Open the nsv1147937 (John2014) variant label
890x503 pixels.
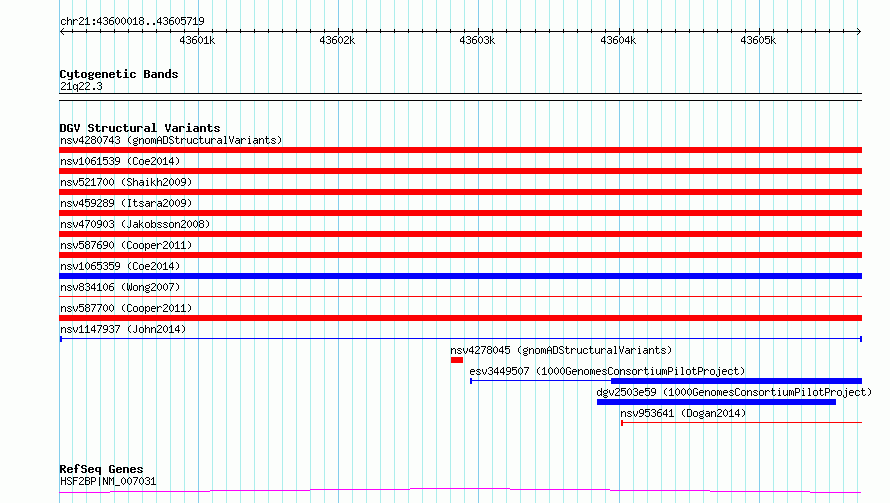(x=123, y=329)
